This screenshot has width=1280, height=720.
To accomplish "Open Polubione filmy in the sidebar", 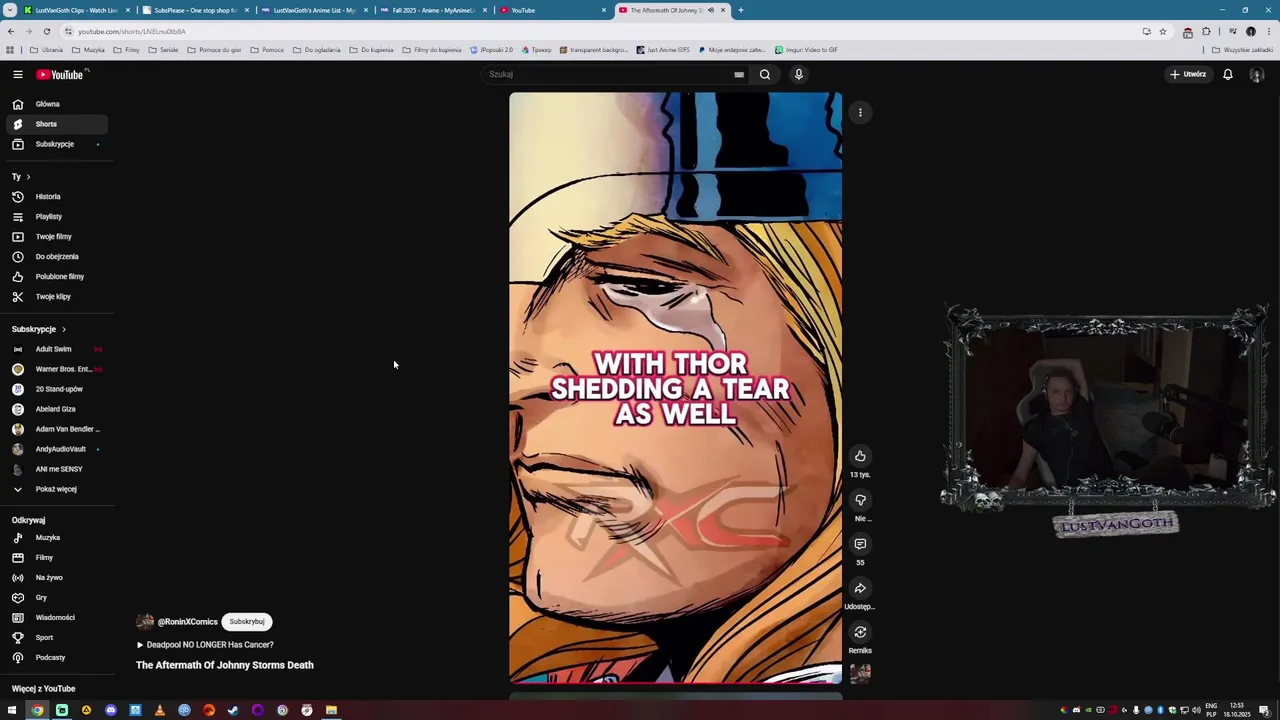I will 57,276.
